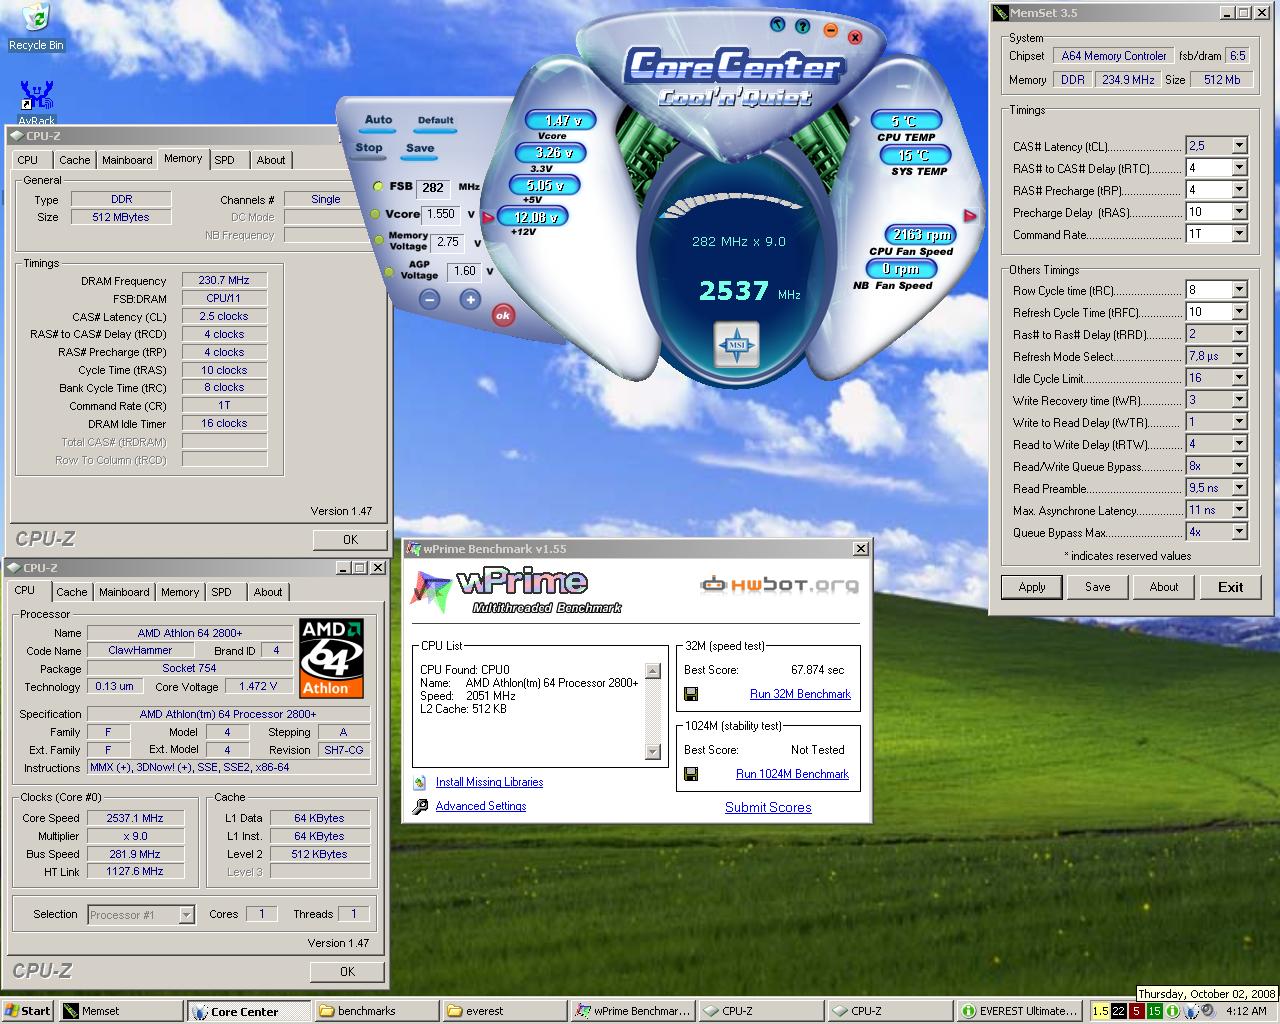Click About button in MemSet
Image resolution: width=1280 pixels, height=1024 pixels.
1164,587
